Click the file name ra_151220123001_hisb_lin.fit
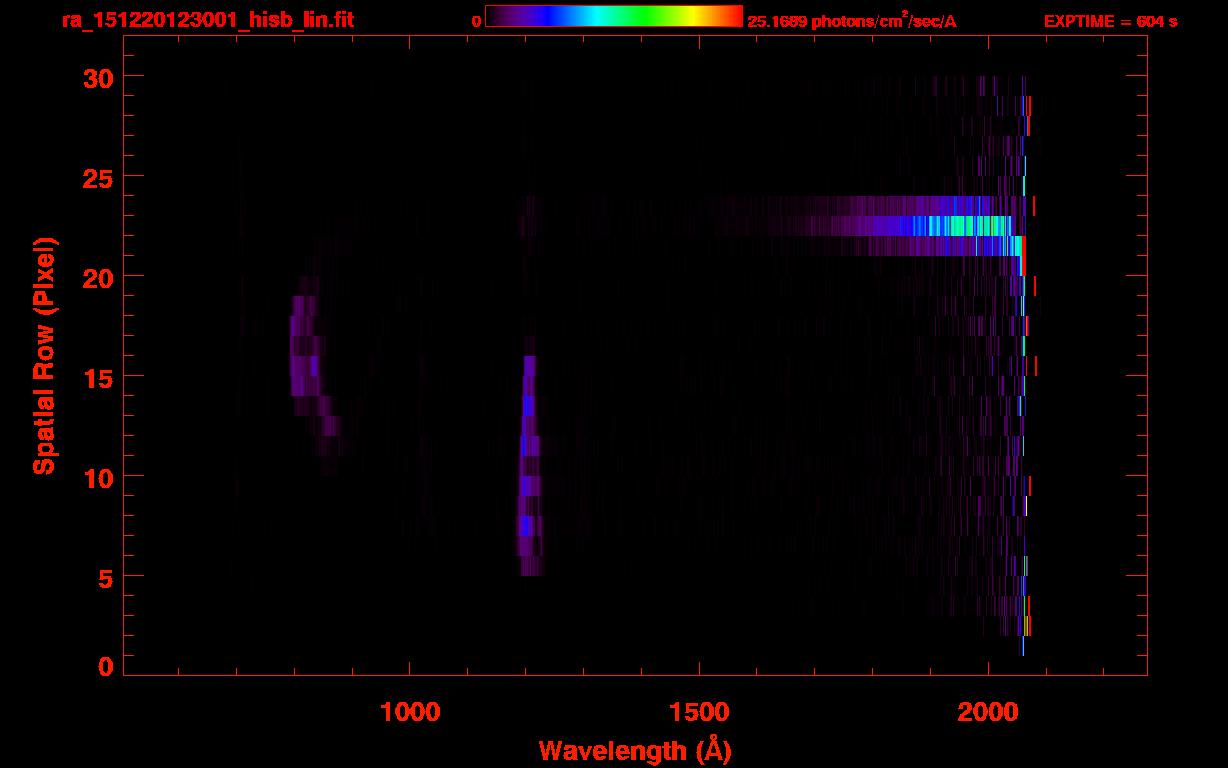The image size is (1228, 768). click(208, 20)
